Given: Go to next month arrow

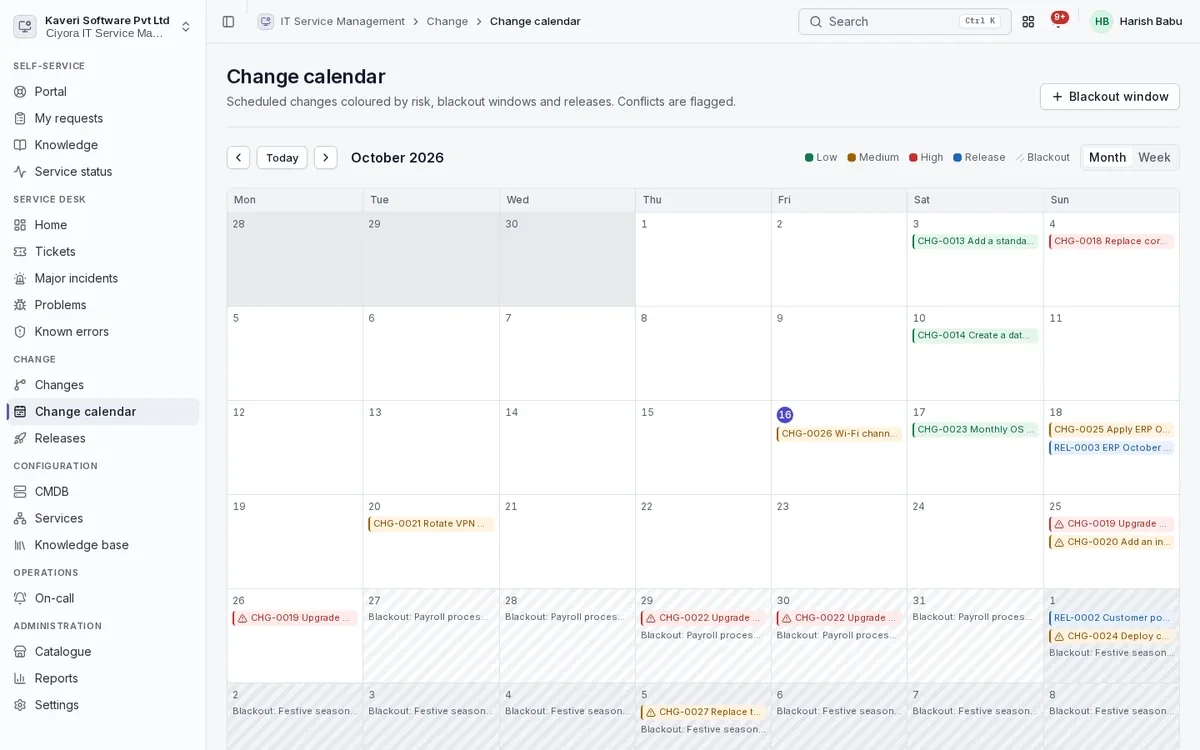Looking at the screenshot, I should [x=326, y=158].
